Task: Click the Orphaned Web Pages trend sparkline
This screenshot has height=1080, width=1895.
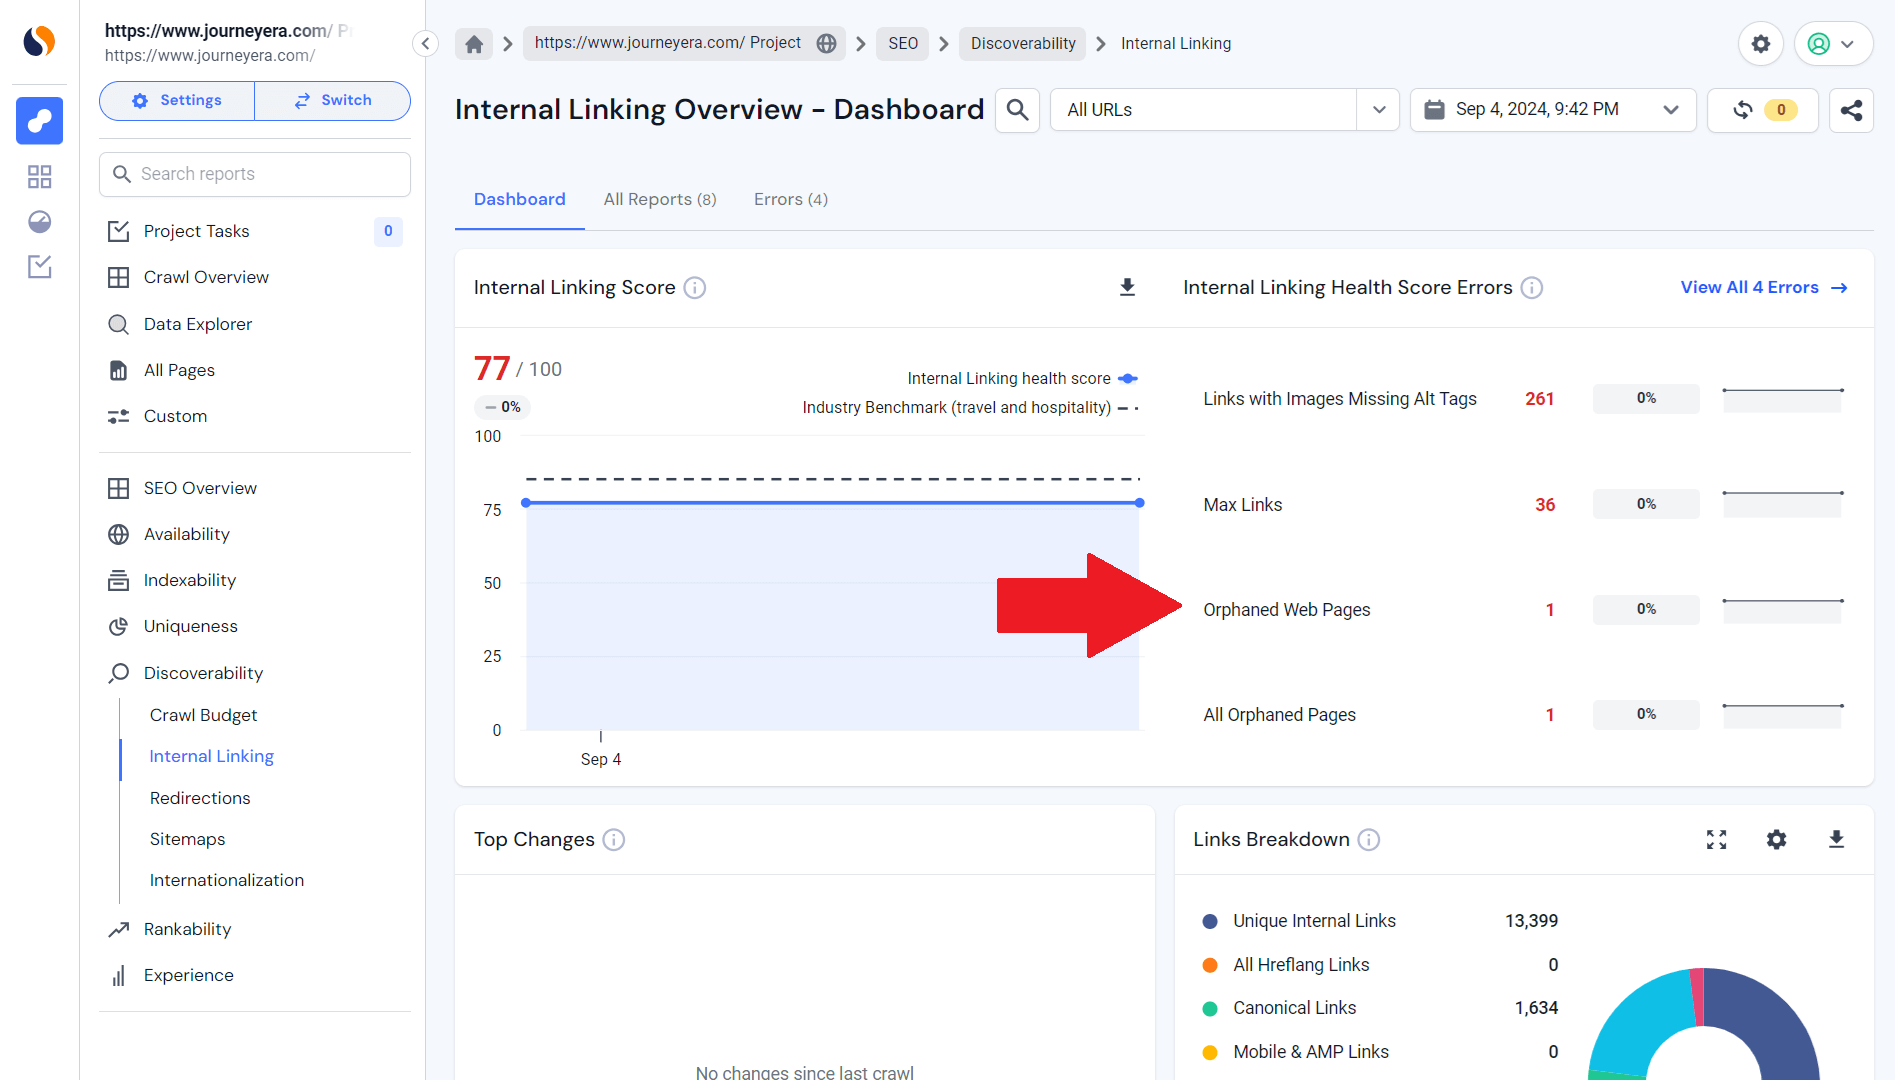Action: [x=1782, y=609]
